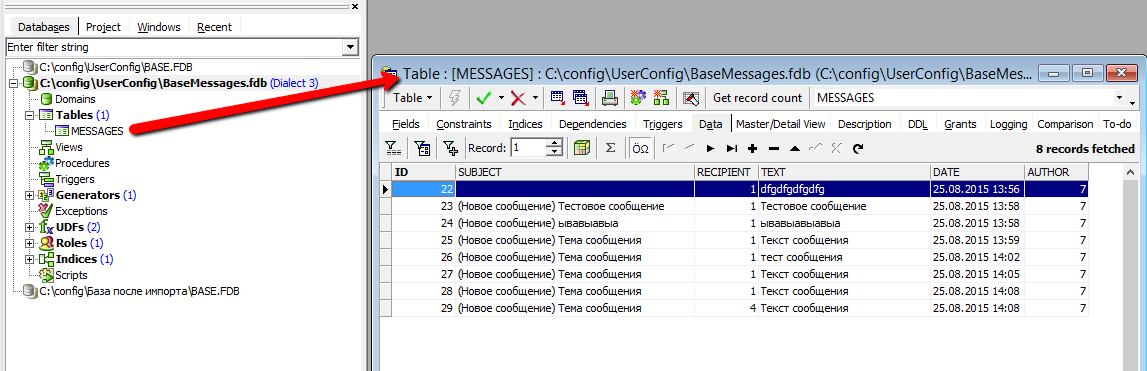
Task: Switch to the Constraints tab
Action: 464,124
